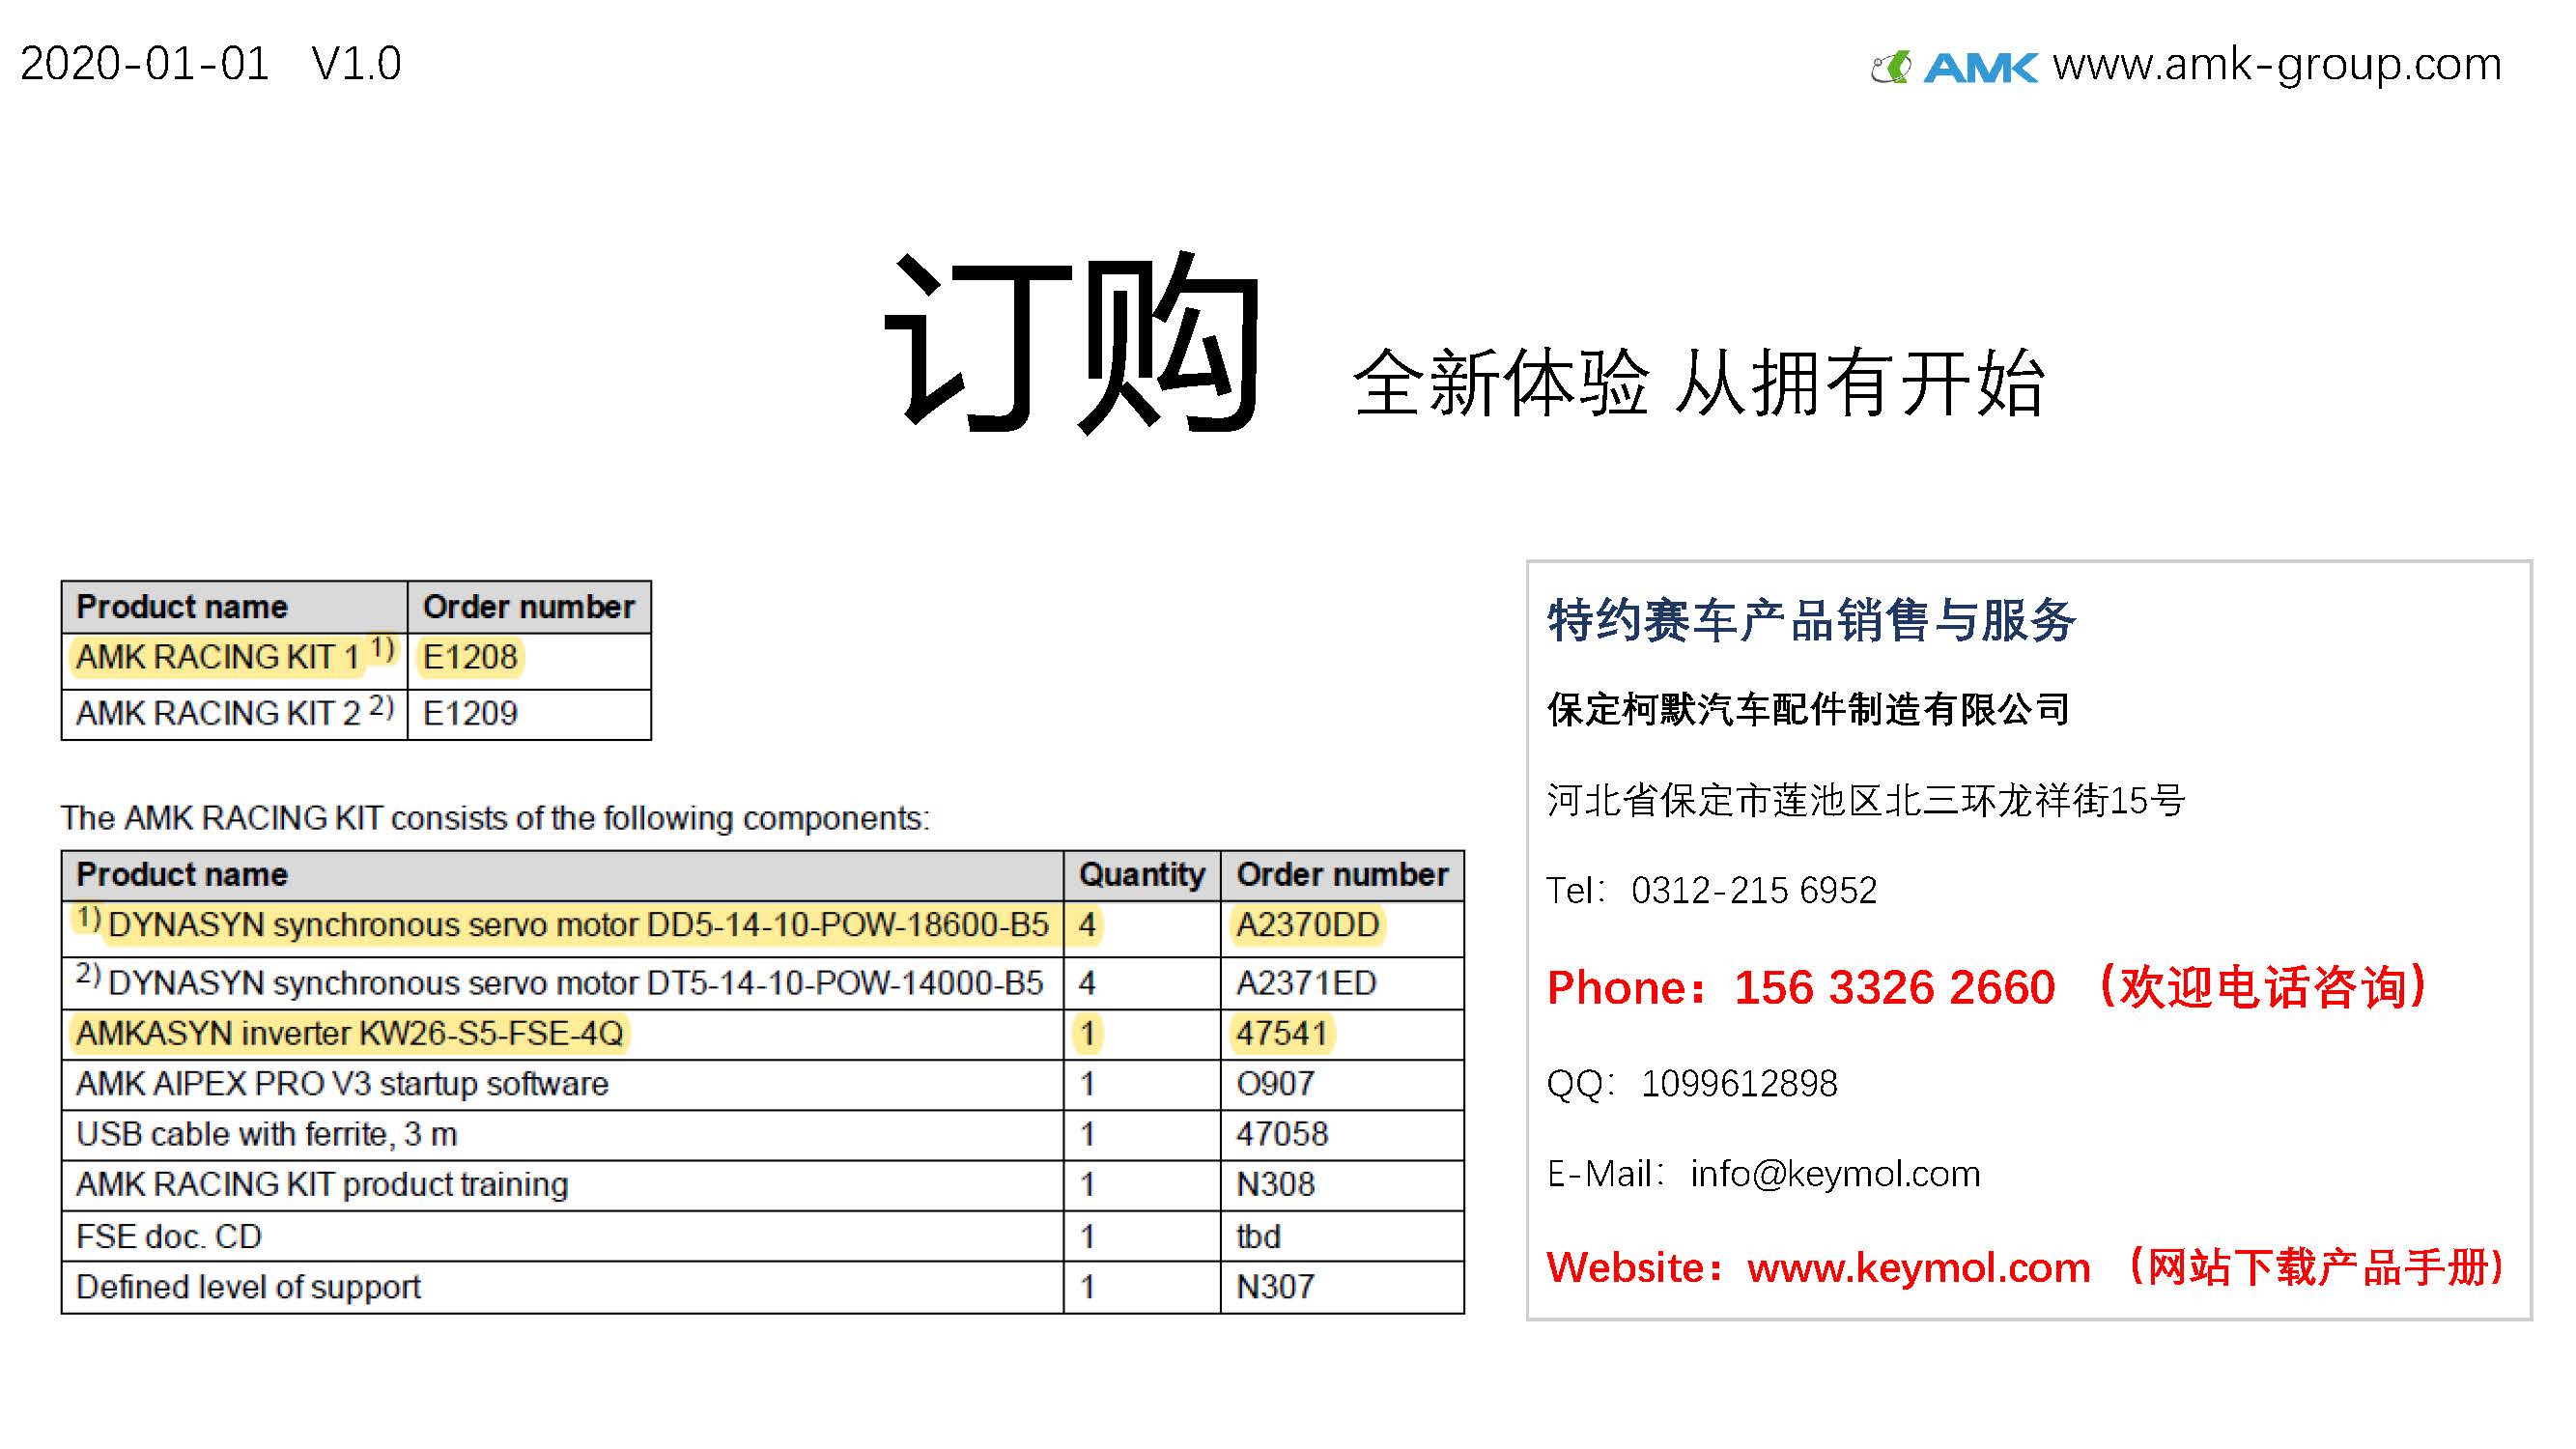Click the Quantity column header

1141,874
